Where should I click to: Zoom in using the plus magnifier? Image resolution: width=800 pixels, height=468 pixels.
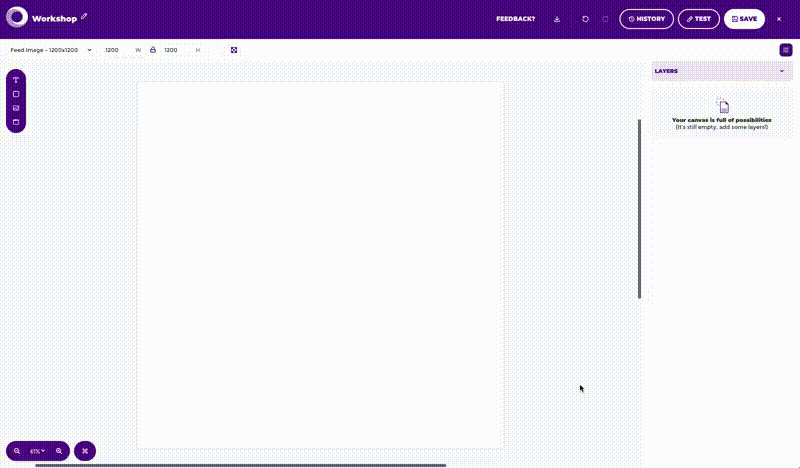point(59,451)
